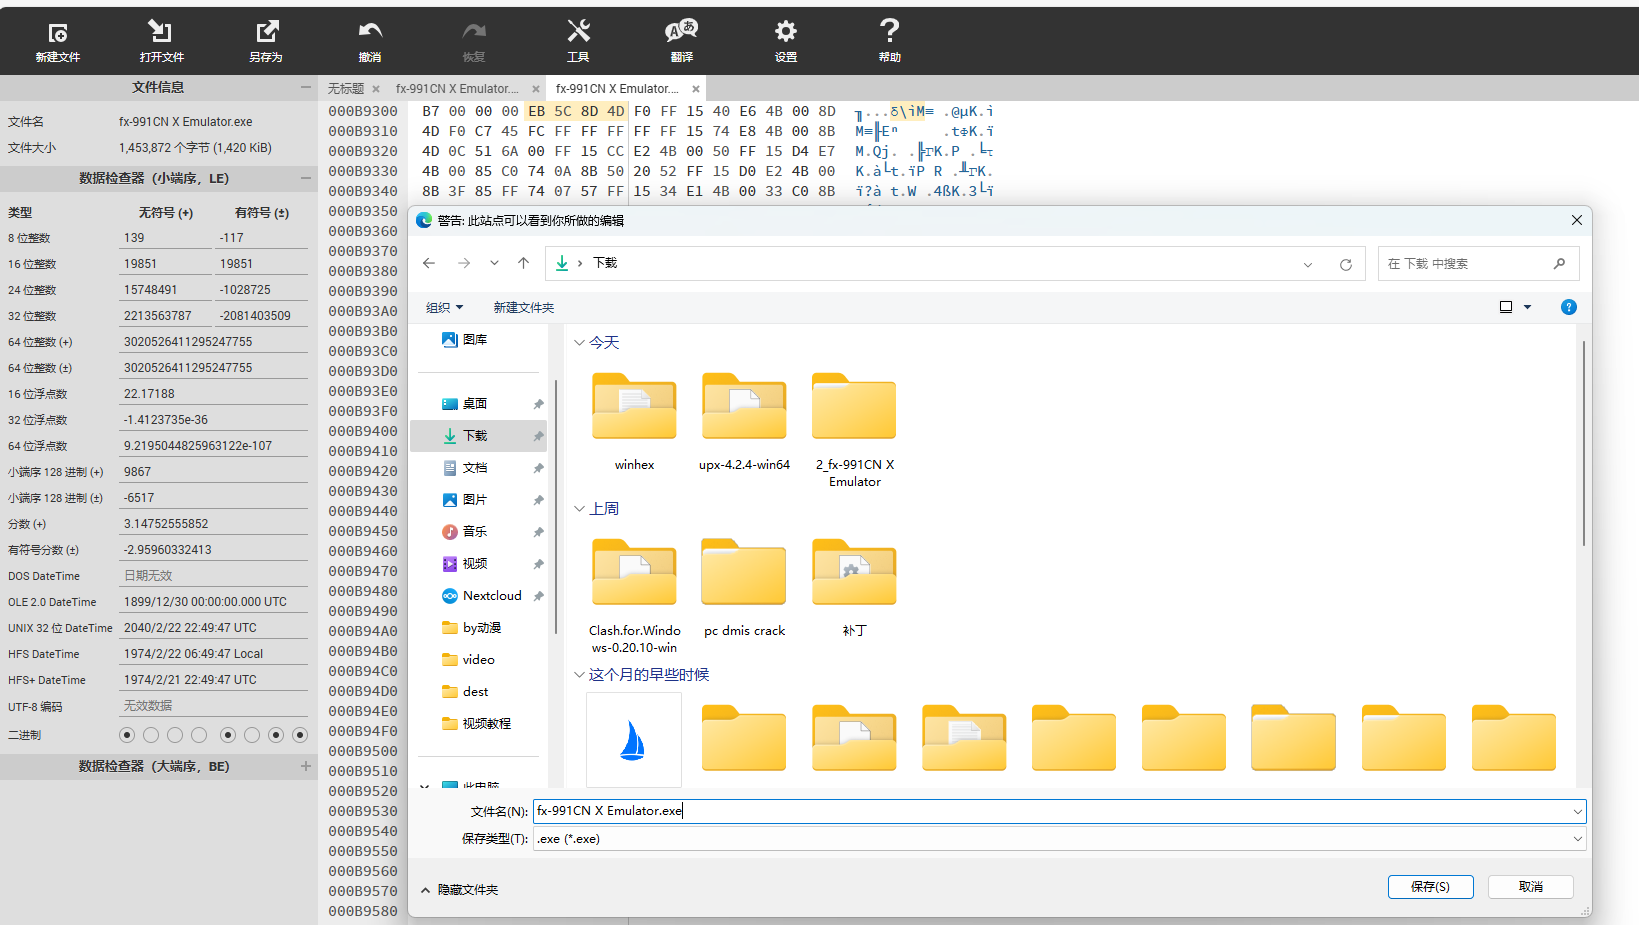The height and width of the screenshot is (925, 1639).
Task: Open the pc dmis crack folder
Action: pyautogui.click(x=744, y=588)
